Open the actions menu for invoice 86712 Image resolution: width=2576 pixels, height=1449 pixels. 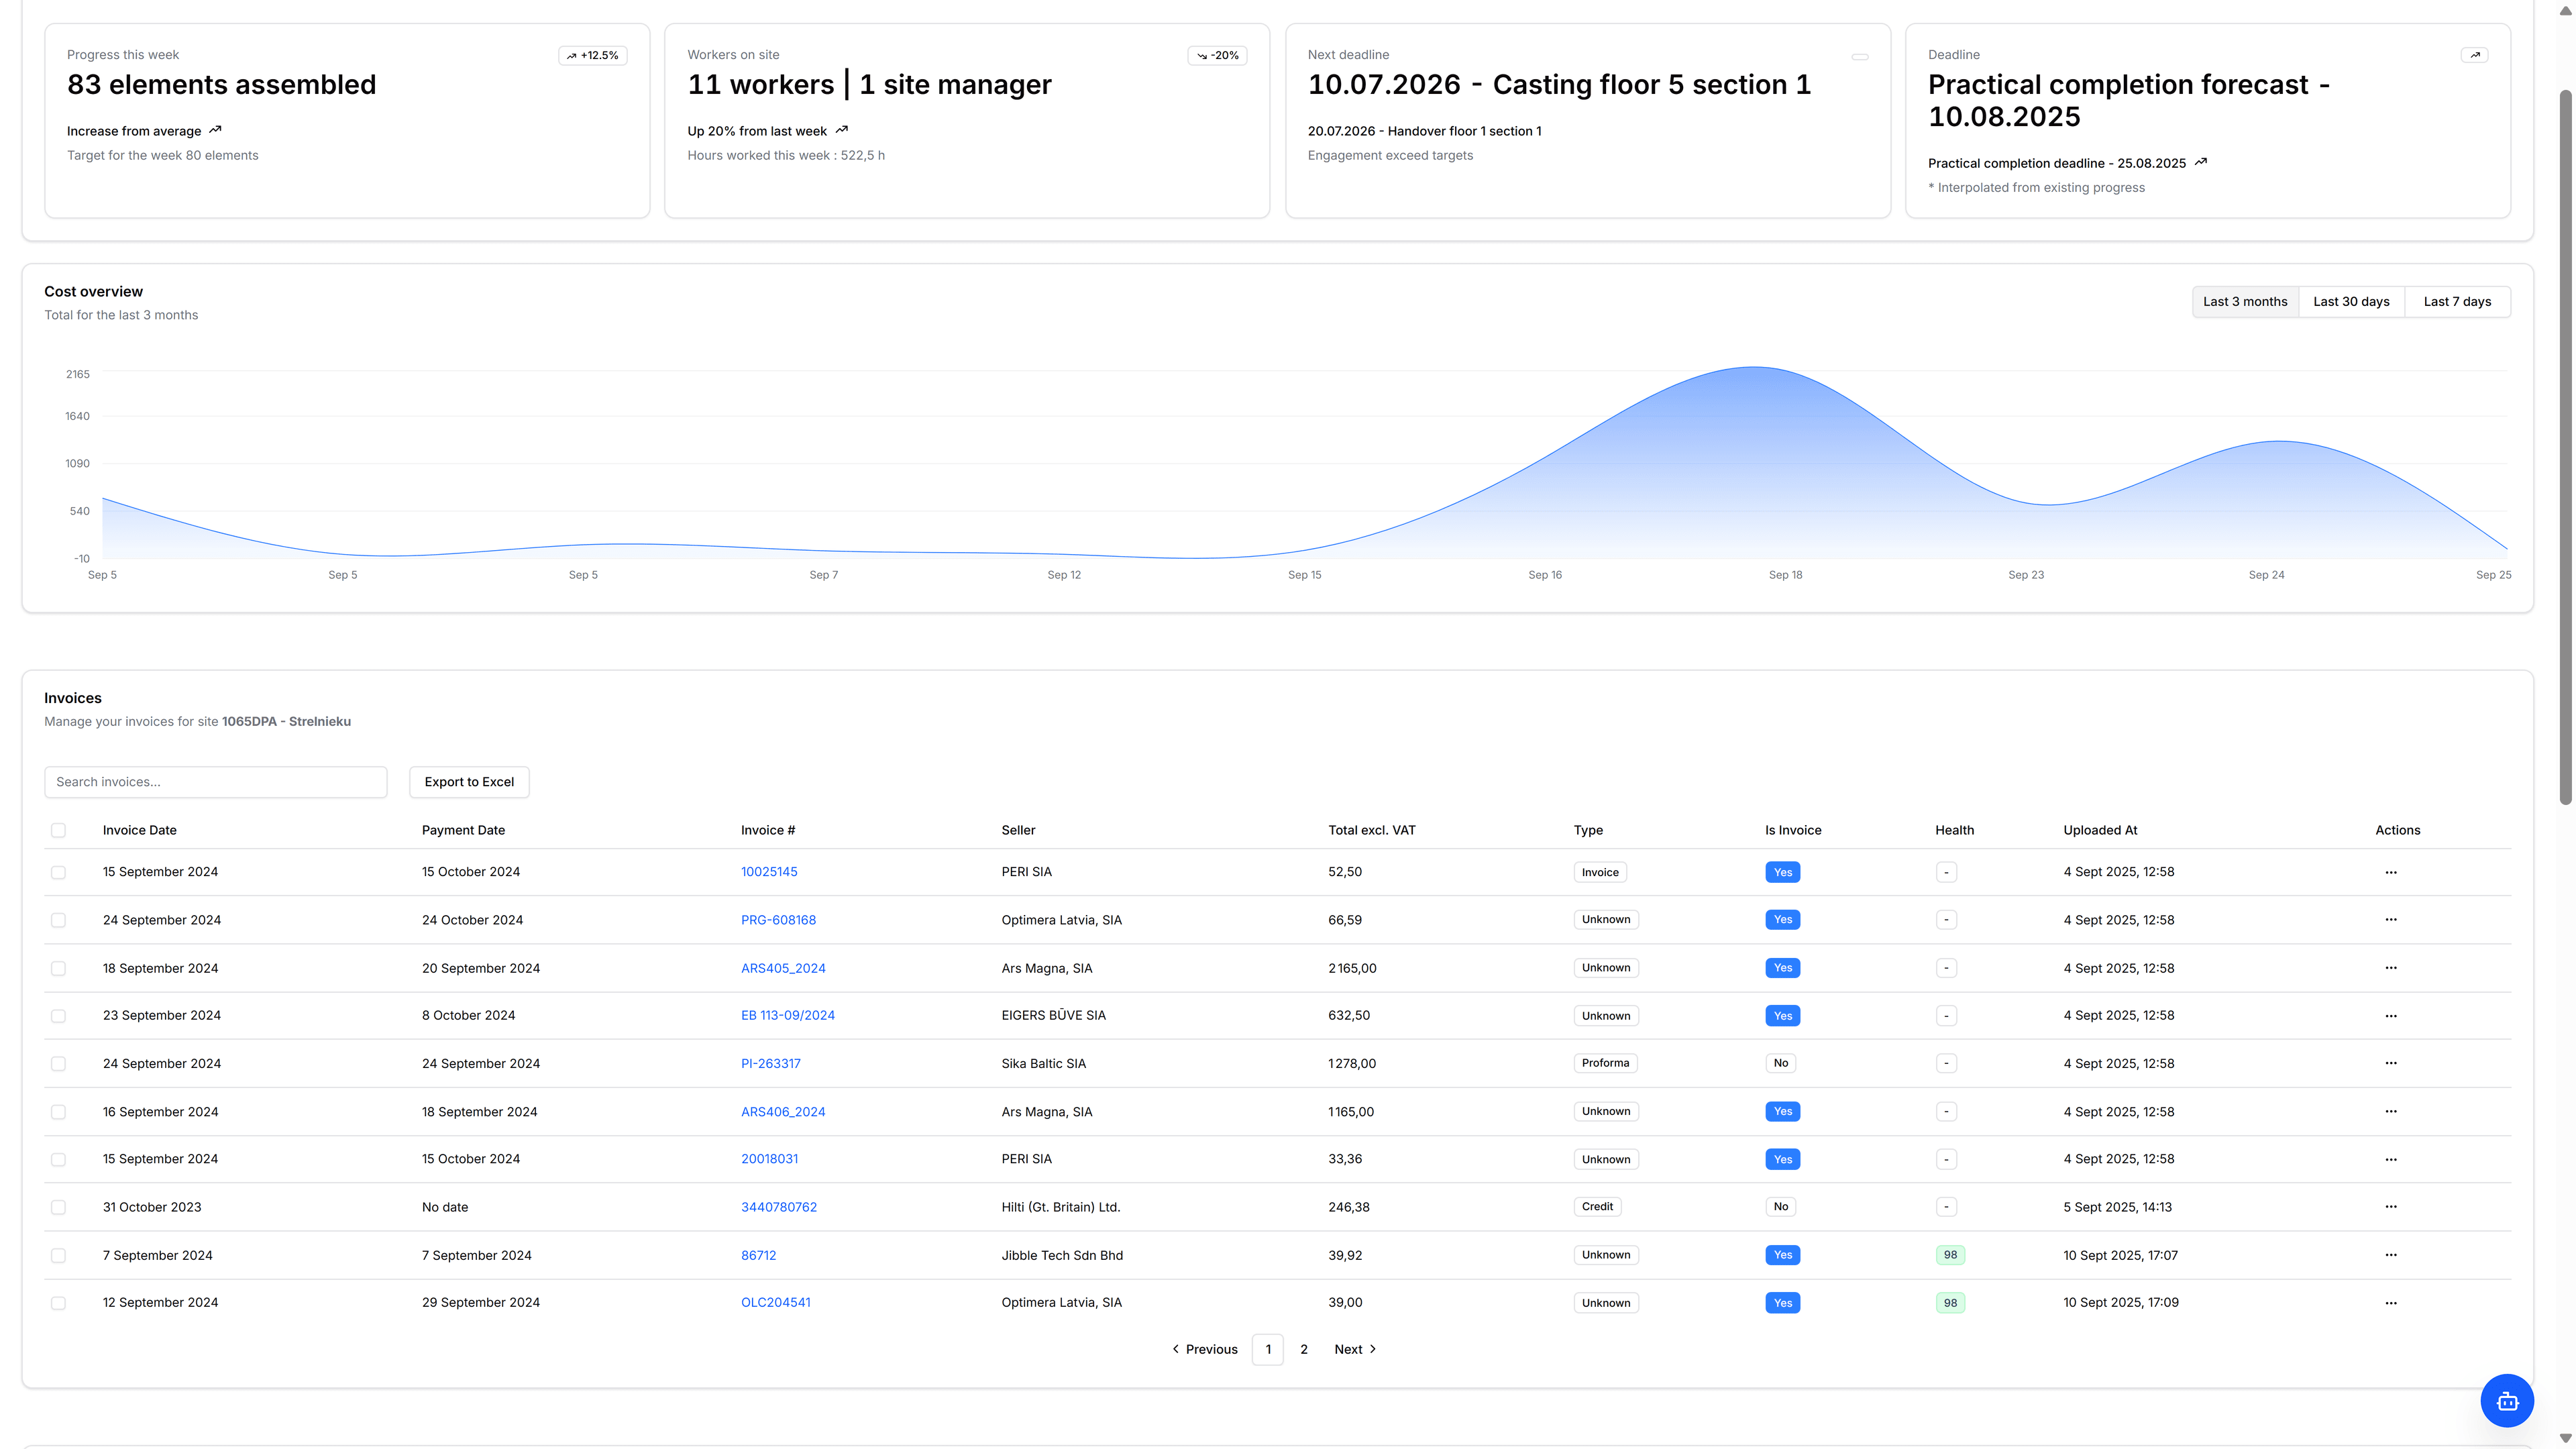[x=2391, y=1254]
